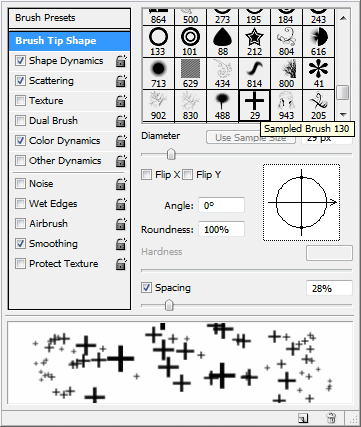Open the Scattering settings label
Screen dimensions: 361x427
click(x=51, y=81)
